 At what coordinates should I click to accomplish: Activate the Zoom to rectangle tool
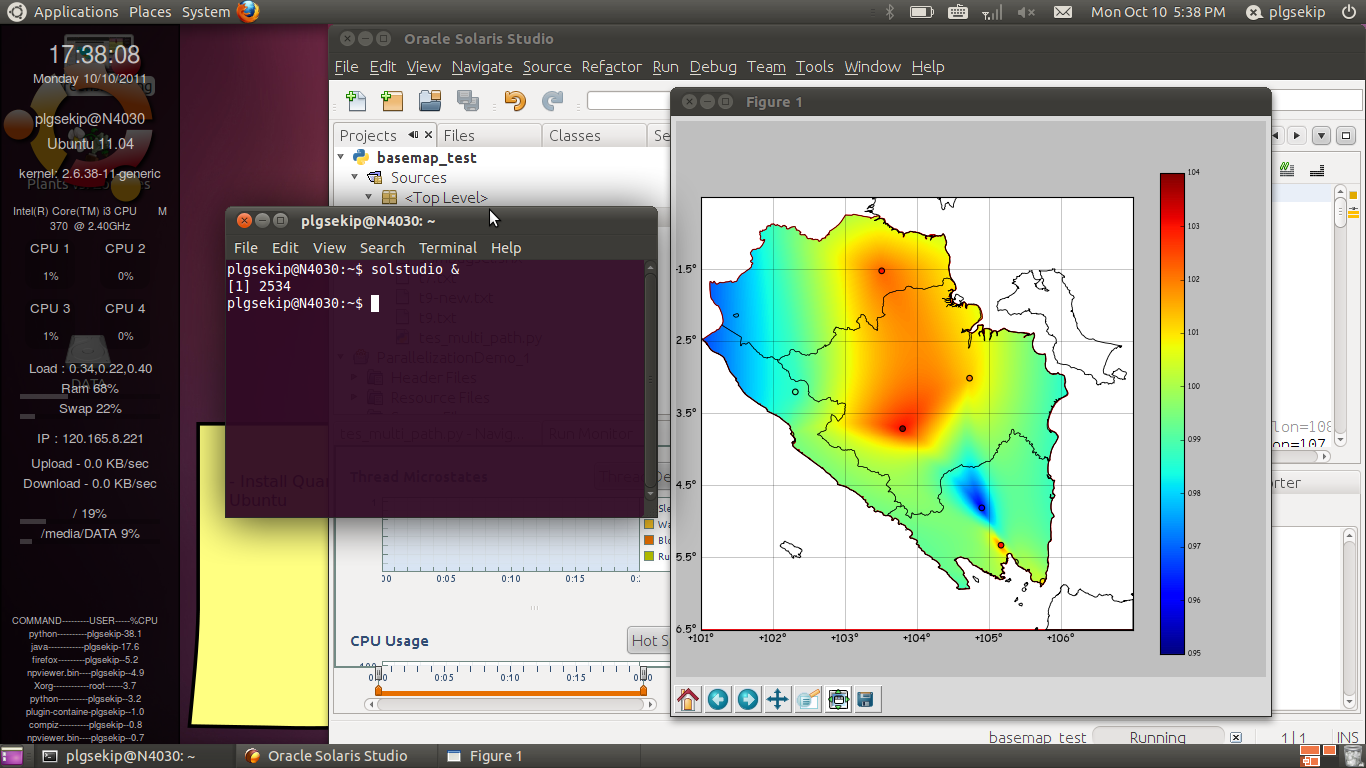[808, 699]
